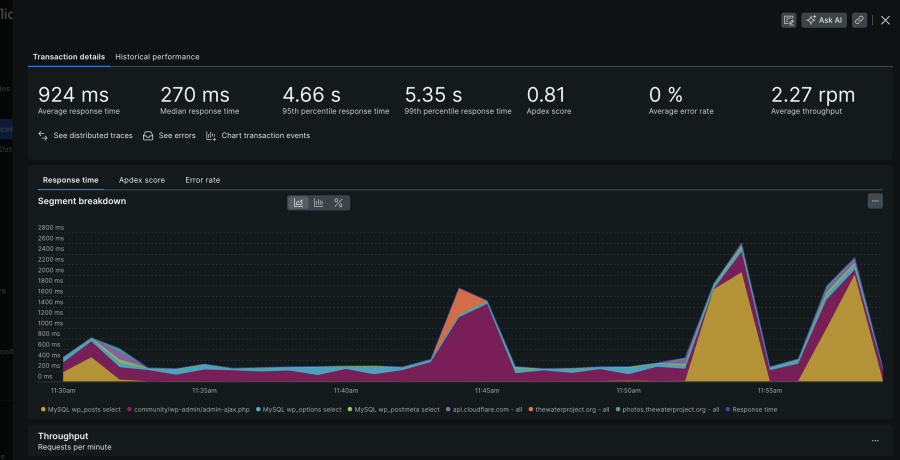This screenshot has width=900, height=460.
Task: Show the Error rate chart tab
Action: coord(202,180)
